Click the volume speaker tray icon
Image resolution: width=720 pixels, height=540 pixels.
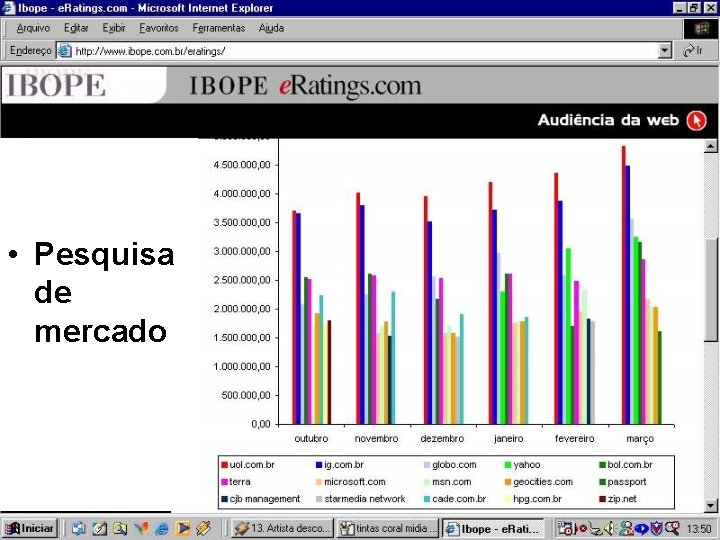click(x=609, y=529)
